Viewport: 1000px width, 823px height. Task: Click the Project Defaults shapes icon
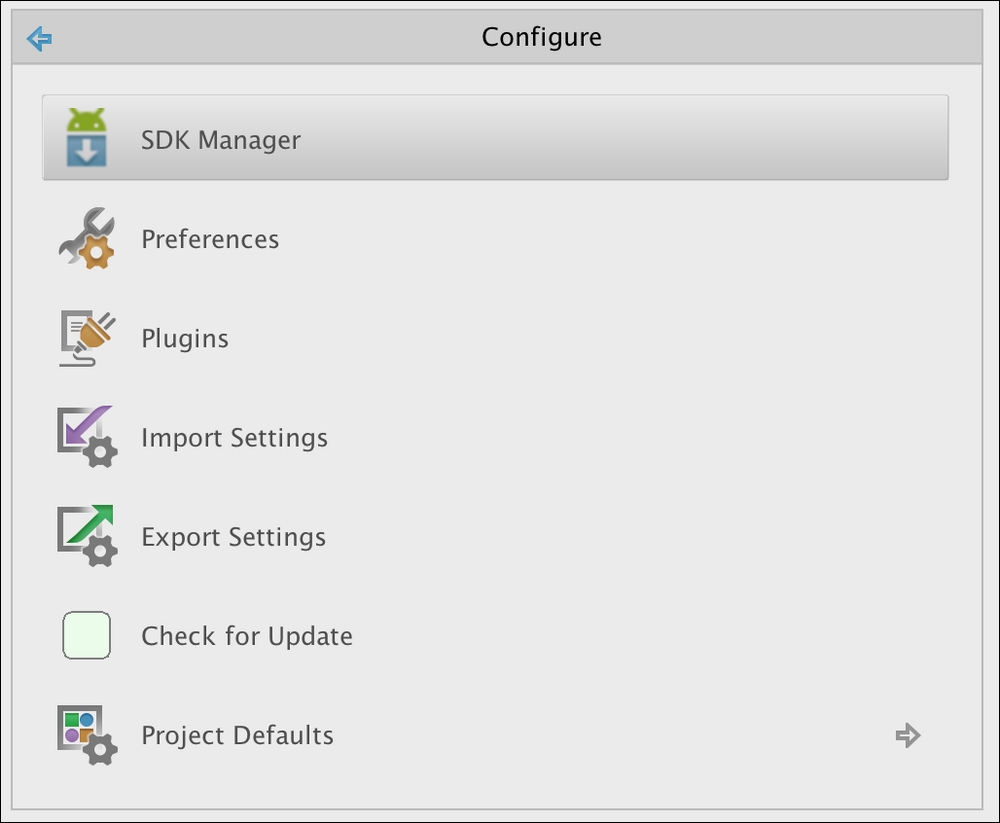tap(87, 735)
